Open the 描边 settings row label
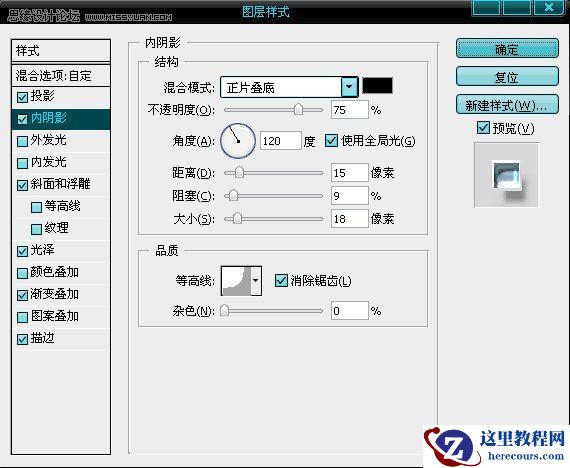 click(x=43, y=338)
